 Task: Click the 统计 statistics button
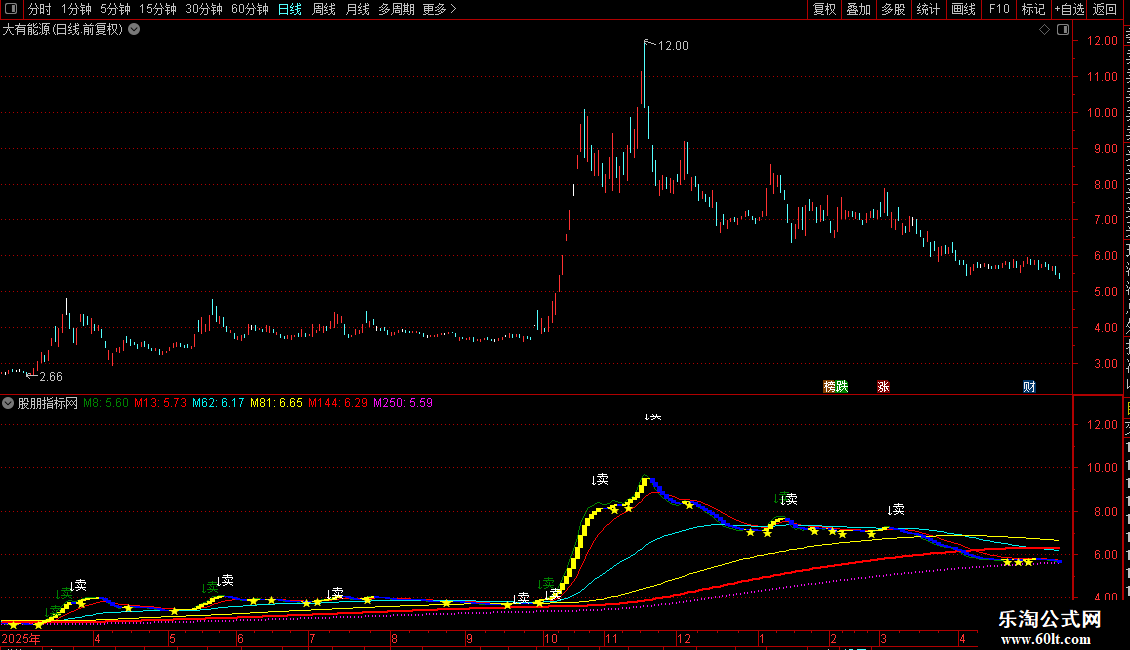(x=927, y=9)
